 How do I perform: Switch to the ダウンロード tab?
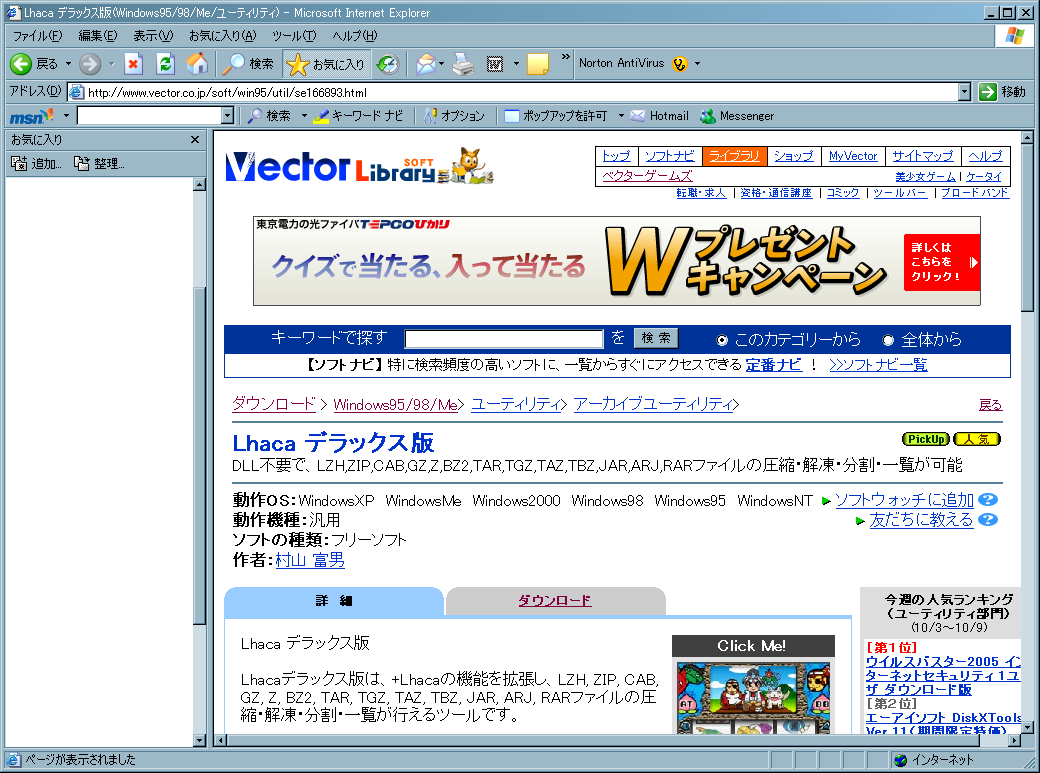(555, 601)
